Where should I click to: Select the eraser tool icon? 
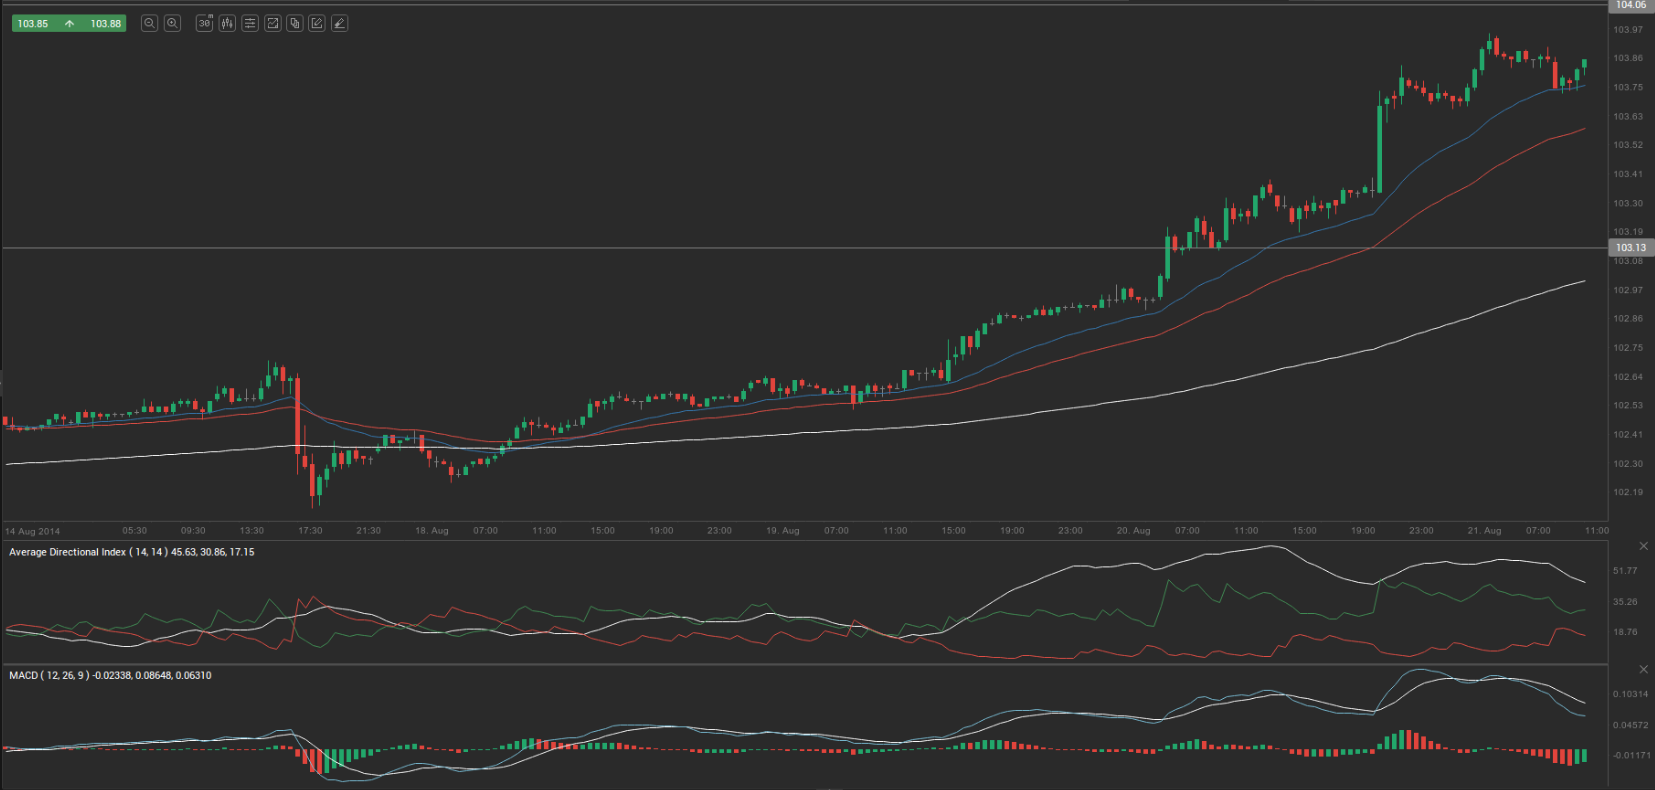point(340,23)
